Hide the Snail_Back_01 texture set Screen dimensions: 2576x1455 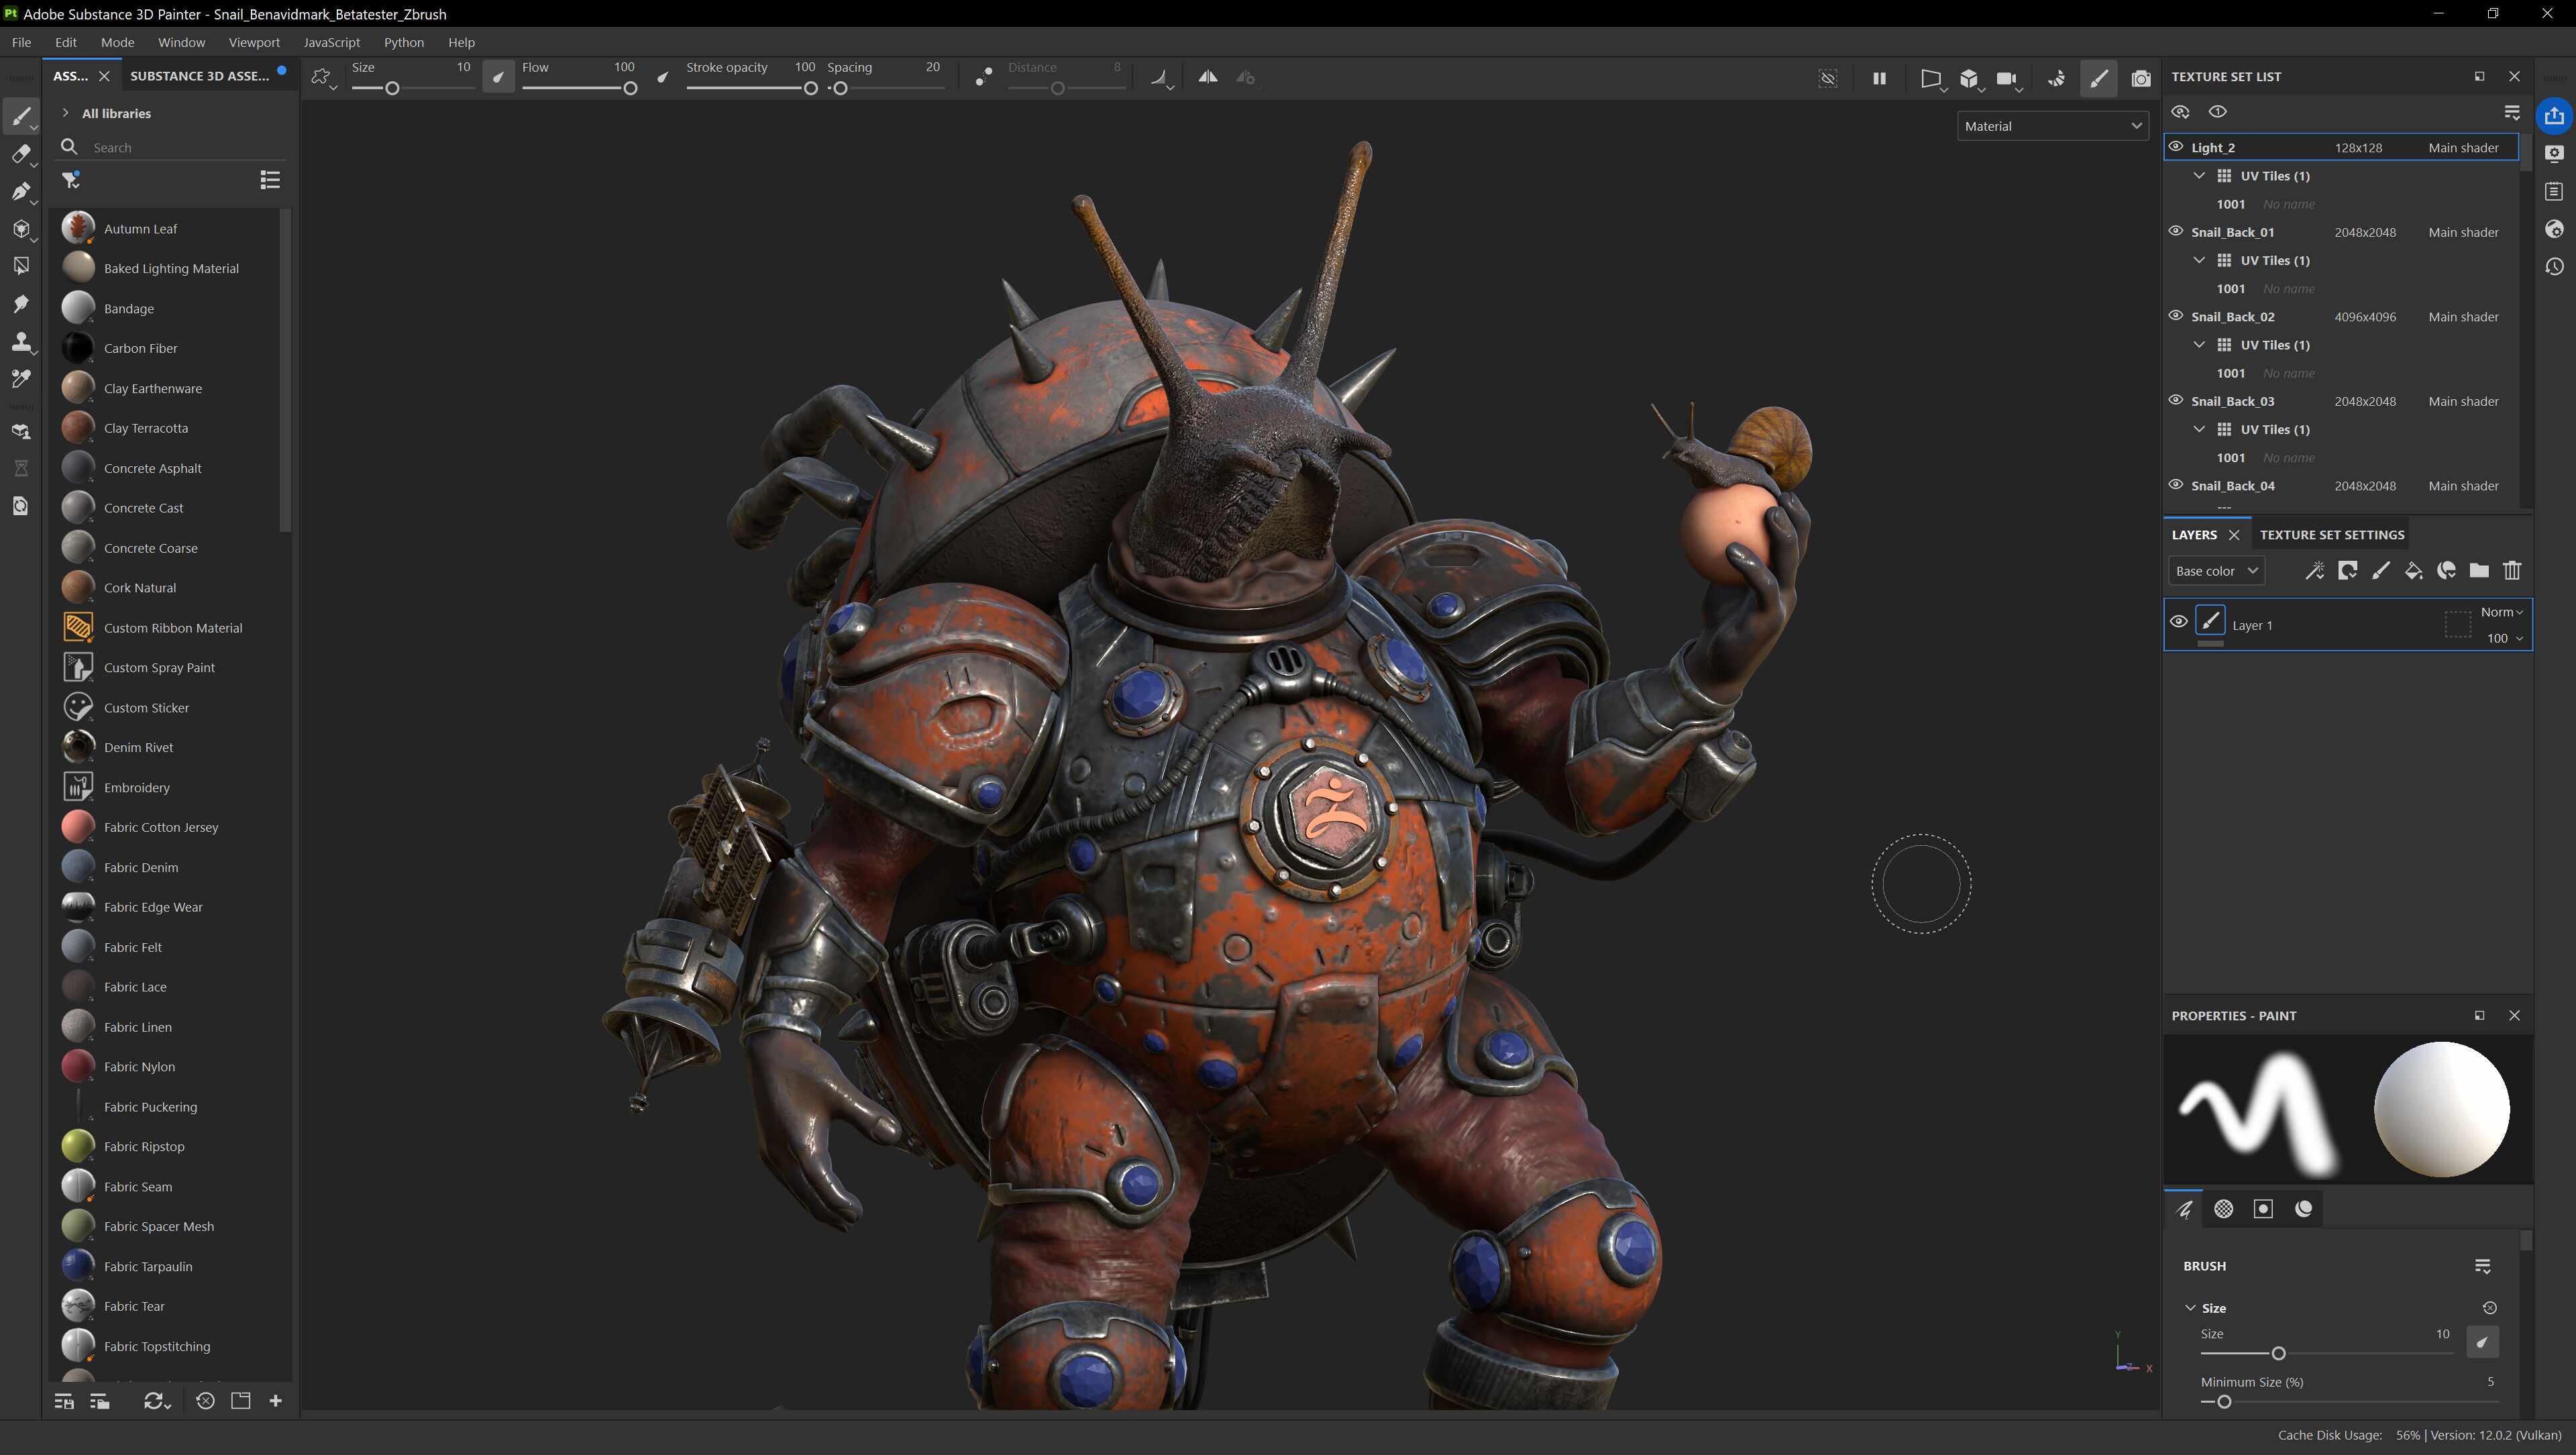click(2175, 231)
